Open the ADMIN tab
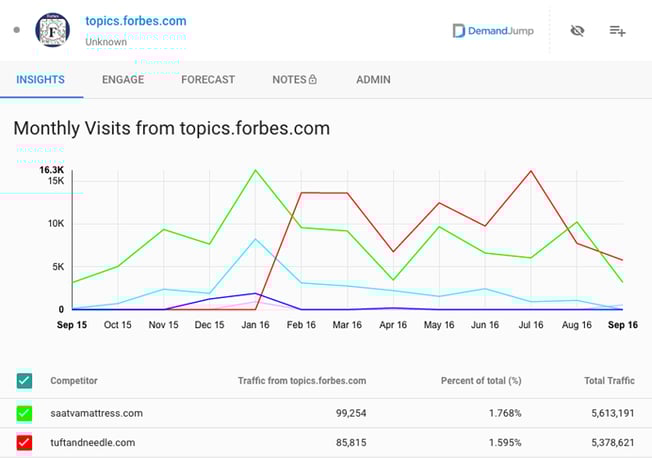Screen dimensions: 652x458 373,79
